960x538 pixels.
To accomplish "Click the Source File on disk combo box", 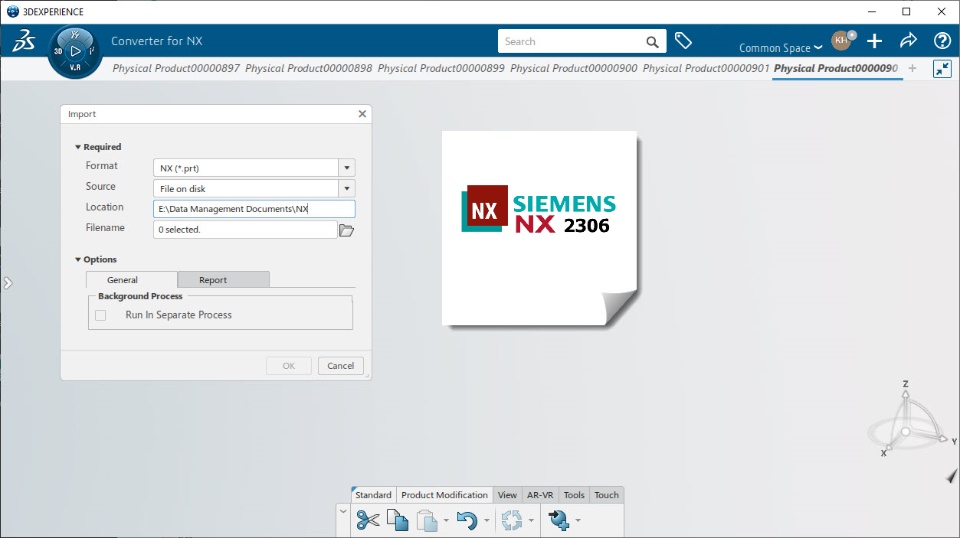I will (x=254, y=189).
